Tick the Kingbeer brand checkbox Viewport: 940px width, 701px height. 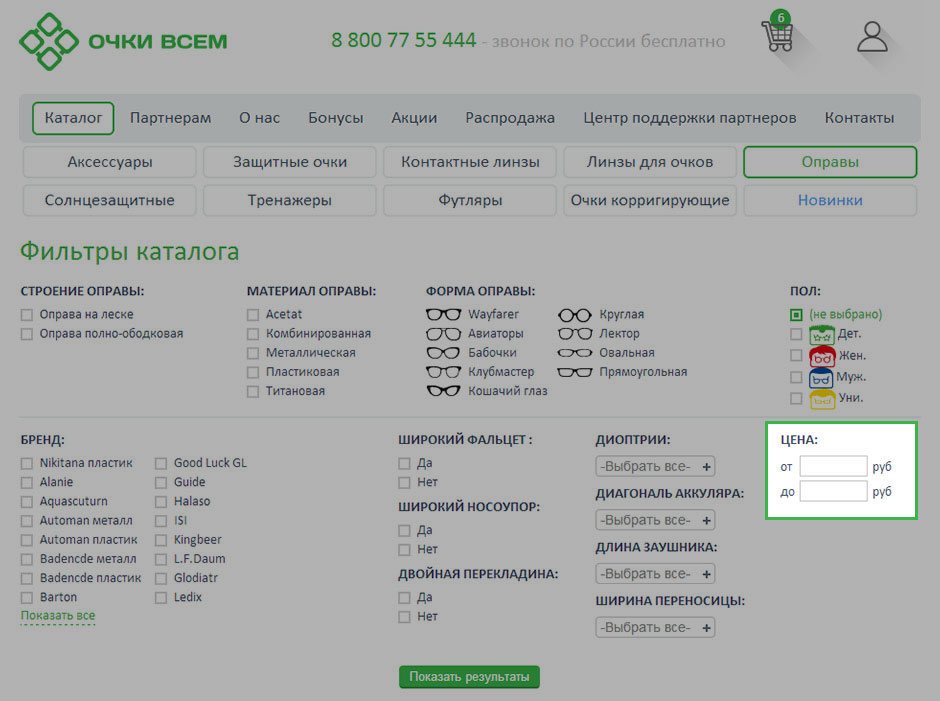point(161,540)
